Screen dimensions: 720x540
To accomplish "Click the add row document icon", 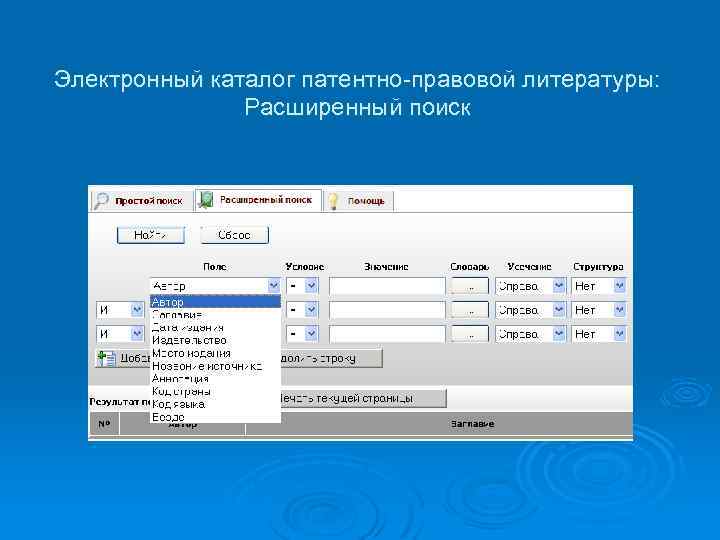I will (107, 359).
